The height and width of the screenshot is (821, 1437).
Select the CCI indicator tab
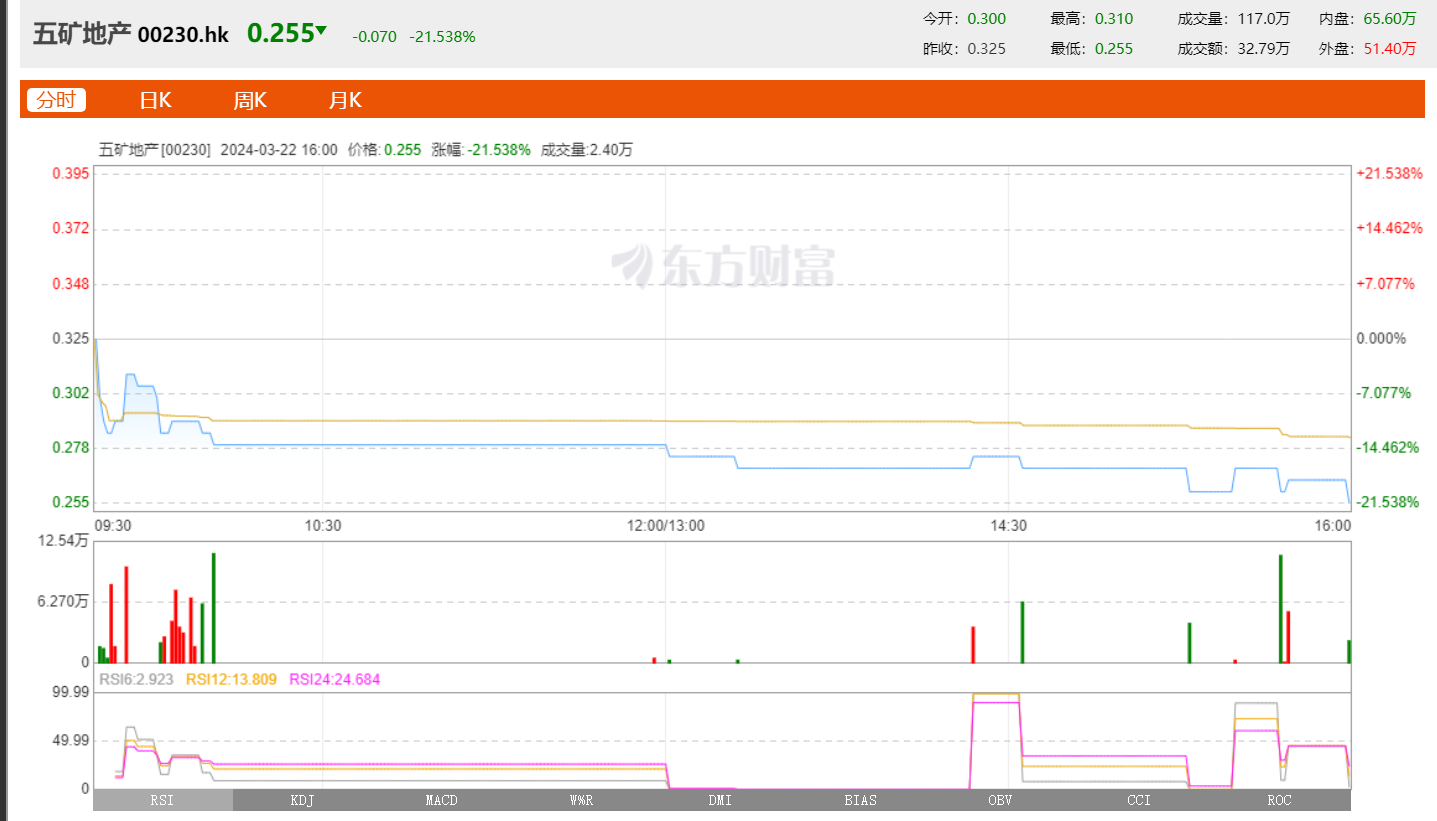(x=1139, y=800)
